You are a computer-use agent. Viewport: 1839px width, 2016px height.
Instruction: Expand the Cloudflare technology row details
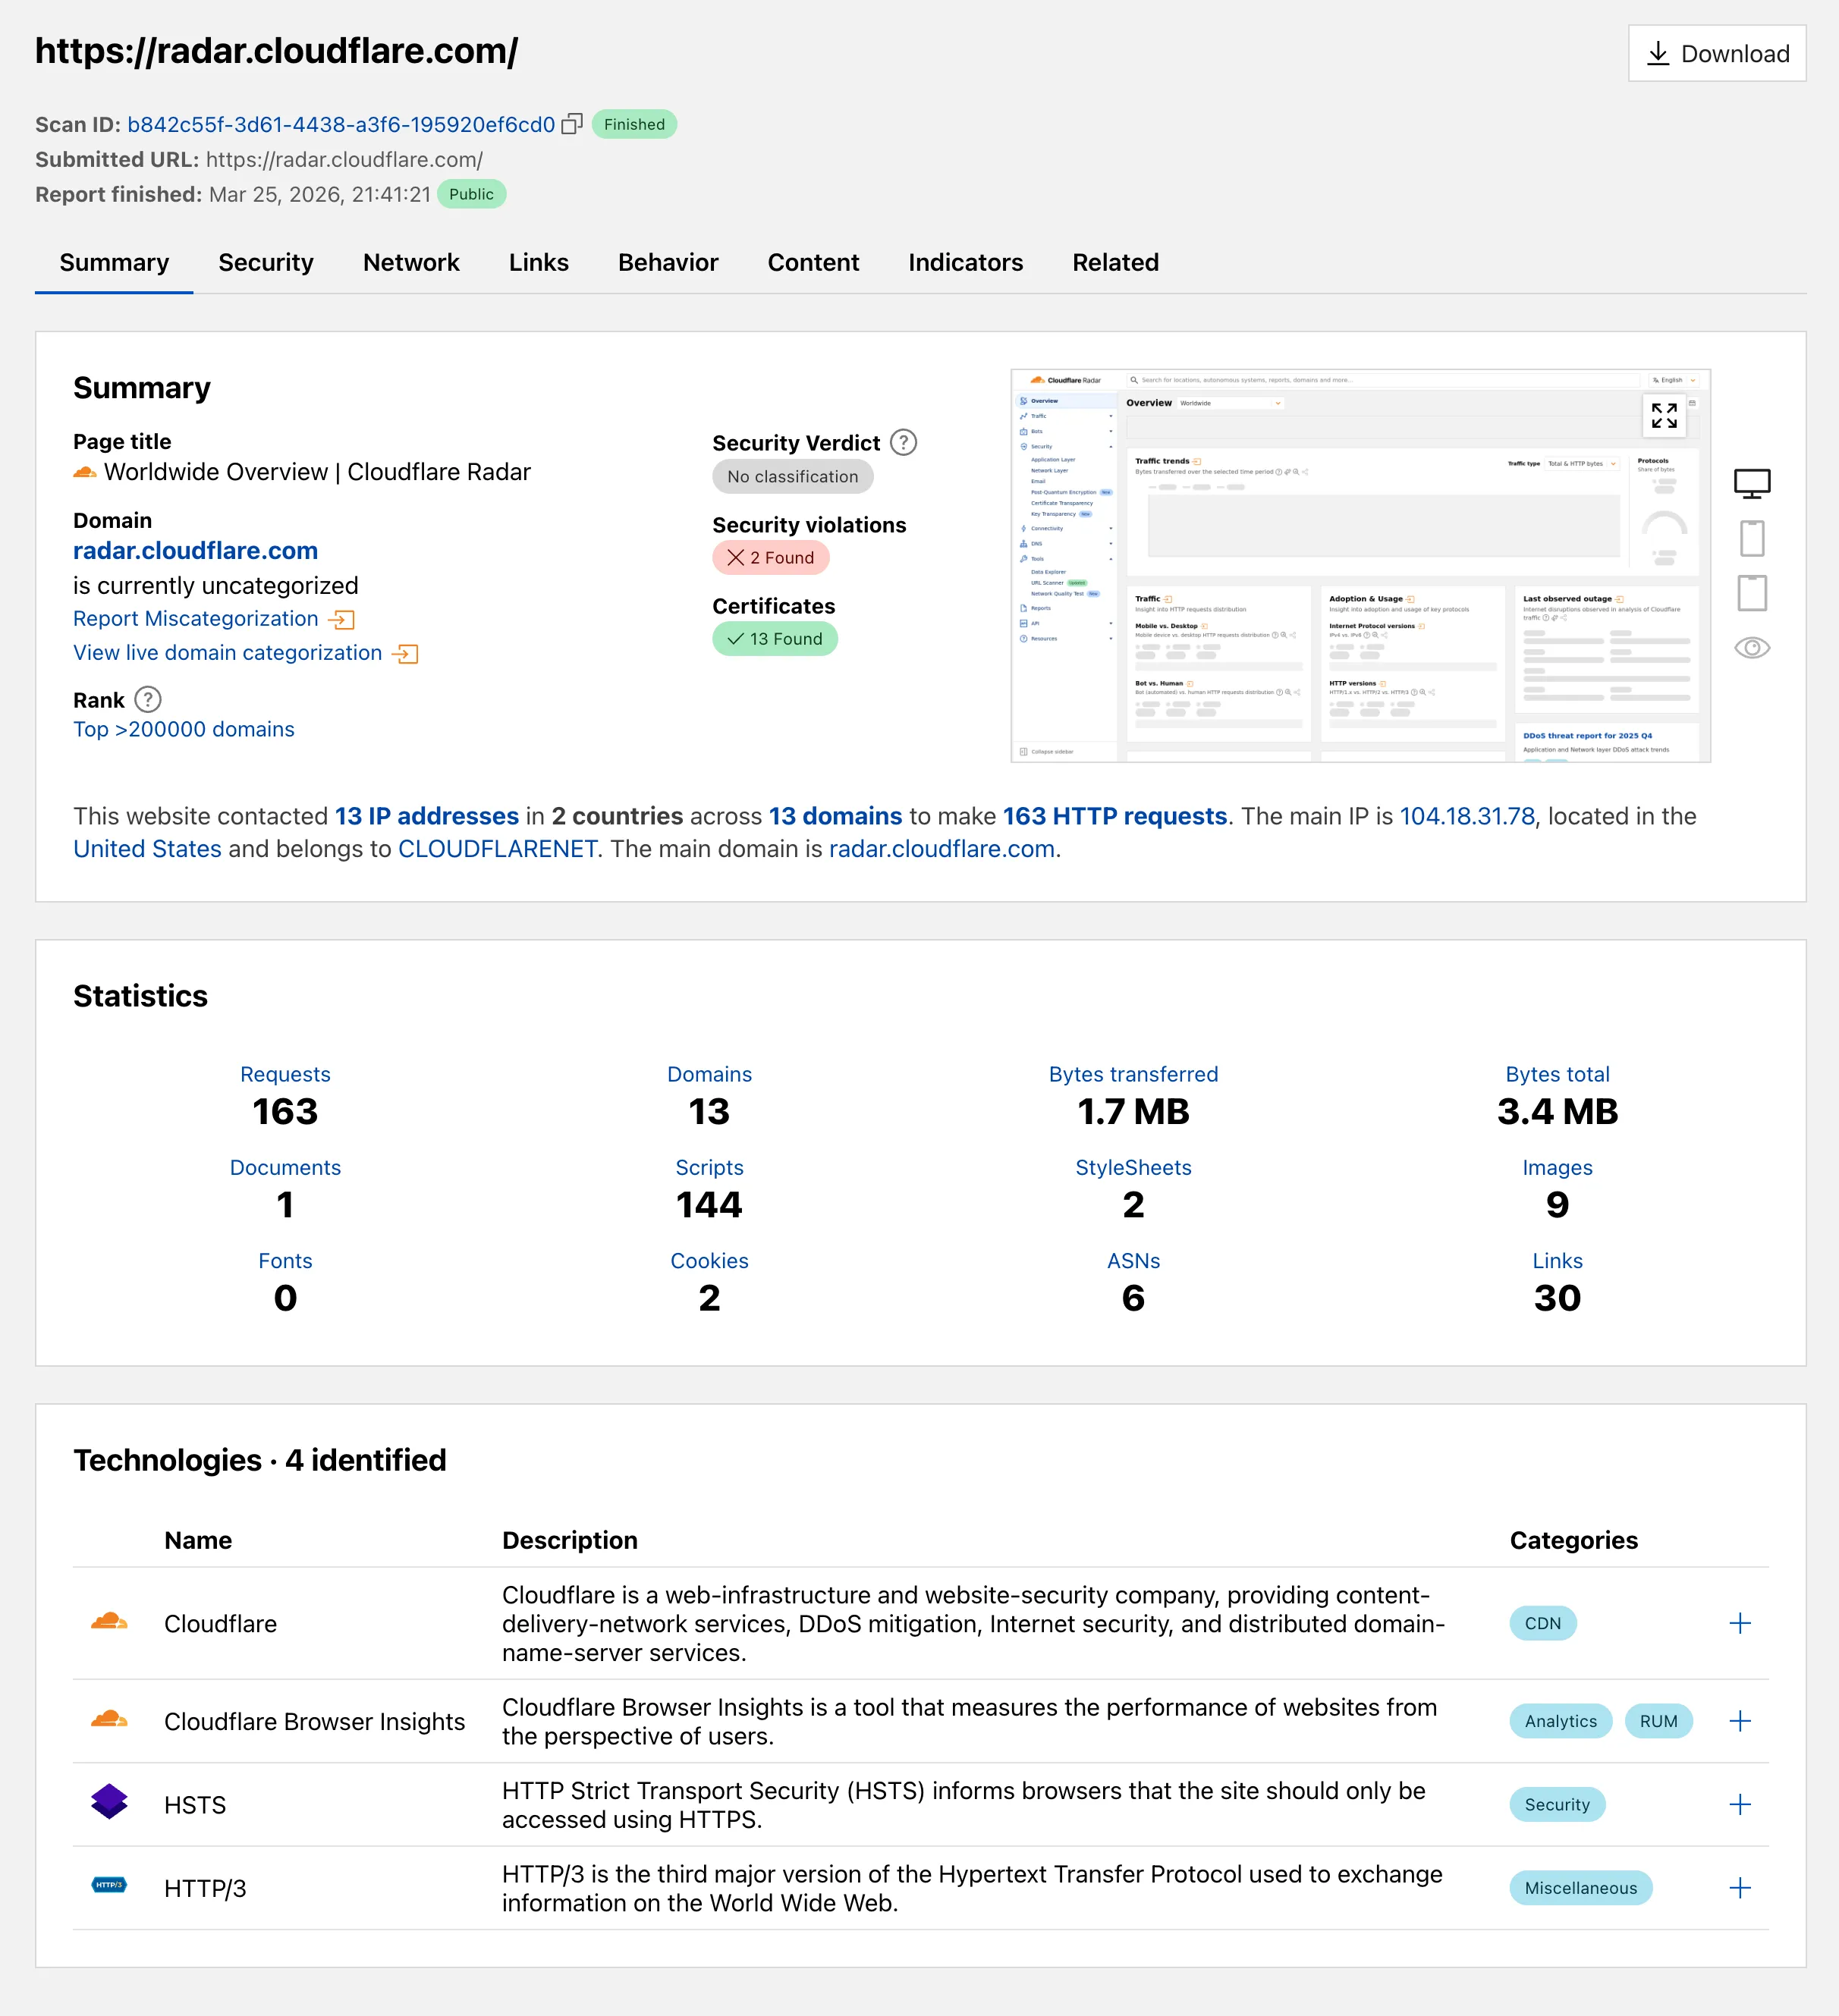tap(1740, 1622)
